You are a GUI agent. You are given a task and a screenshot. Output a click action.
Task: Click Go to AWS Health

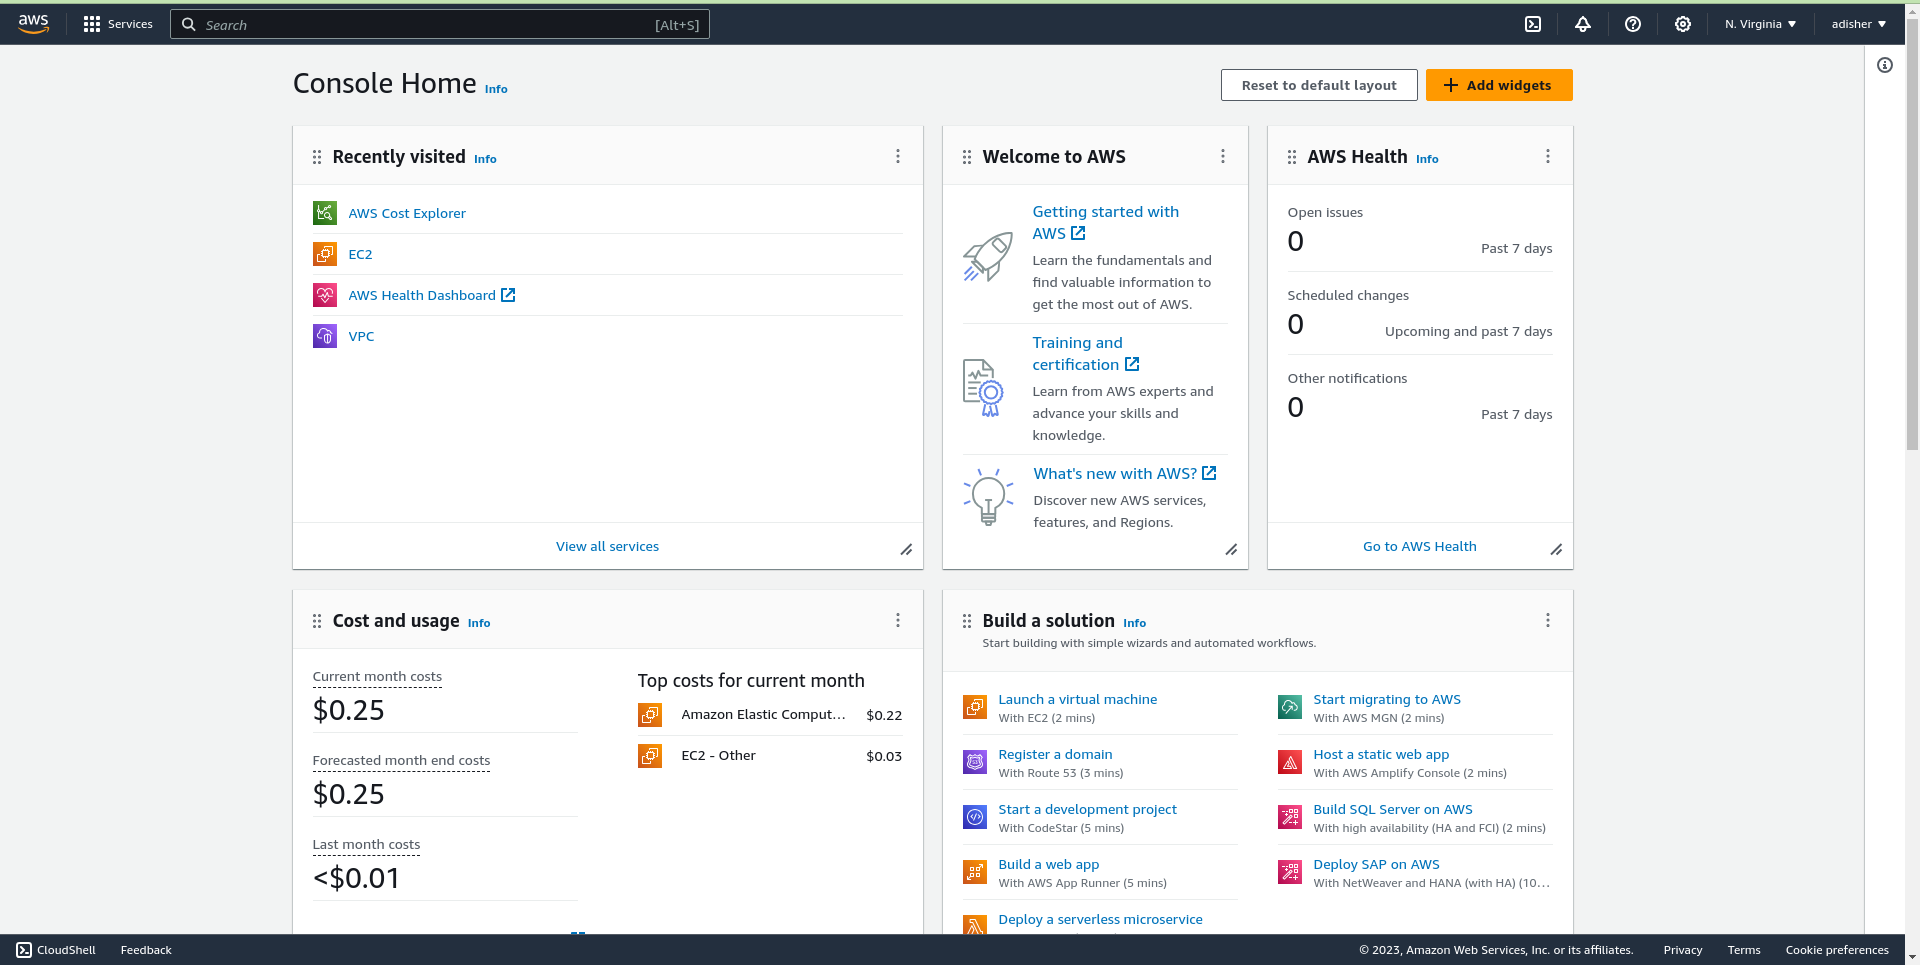(1419, 546)
